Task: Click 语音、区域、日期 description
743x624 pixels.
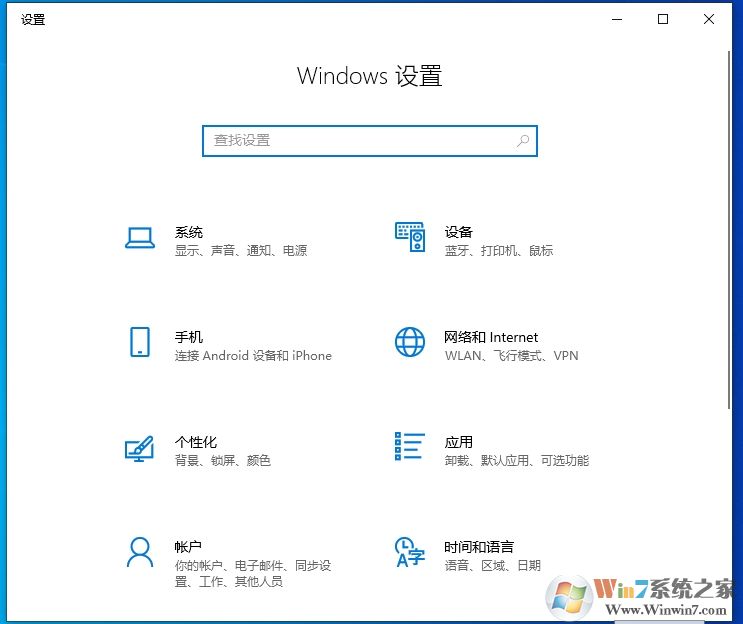Action: coord(492,565)
